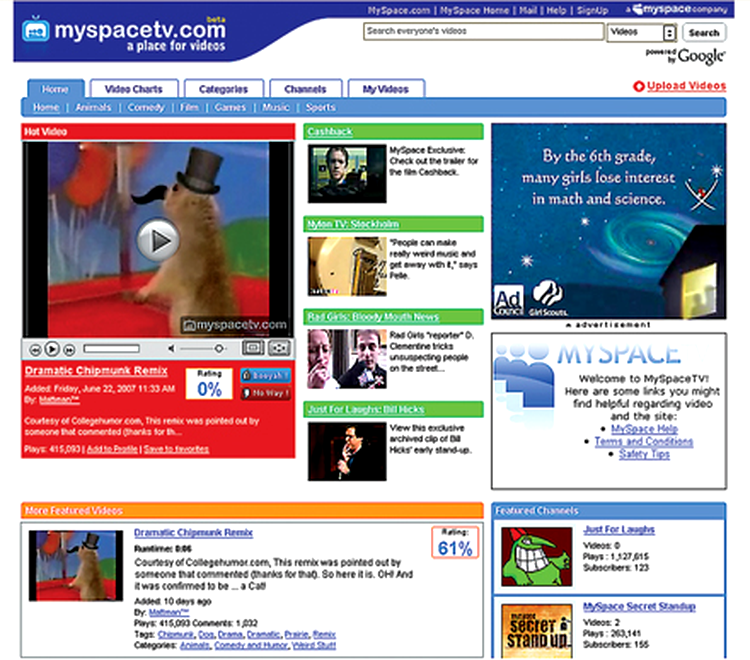
Task: Click the red Upload Videos circle icon
Action: click(639, 86)
